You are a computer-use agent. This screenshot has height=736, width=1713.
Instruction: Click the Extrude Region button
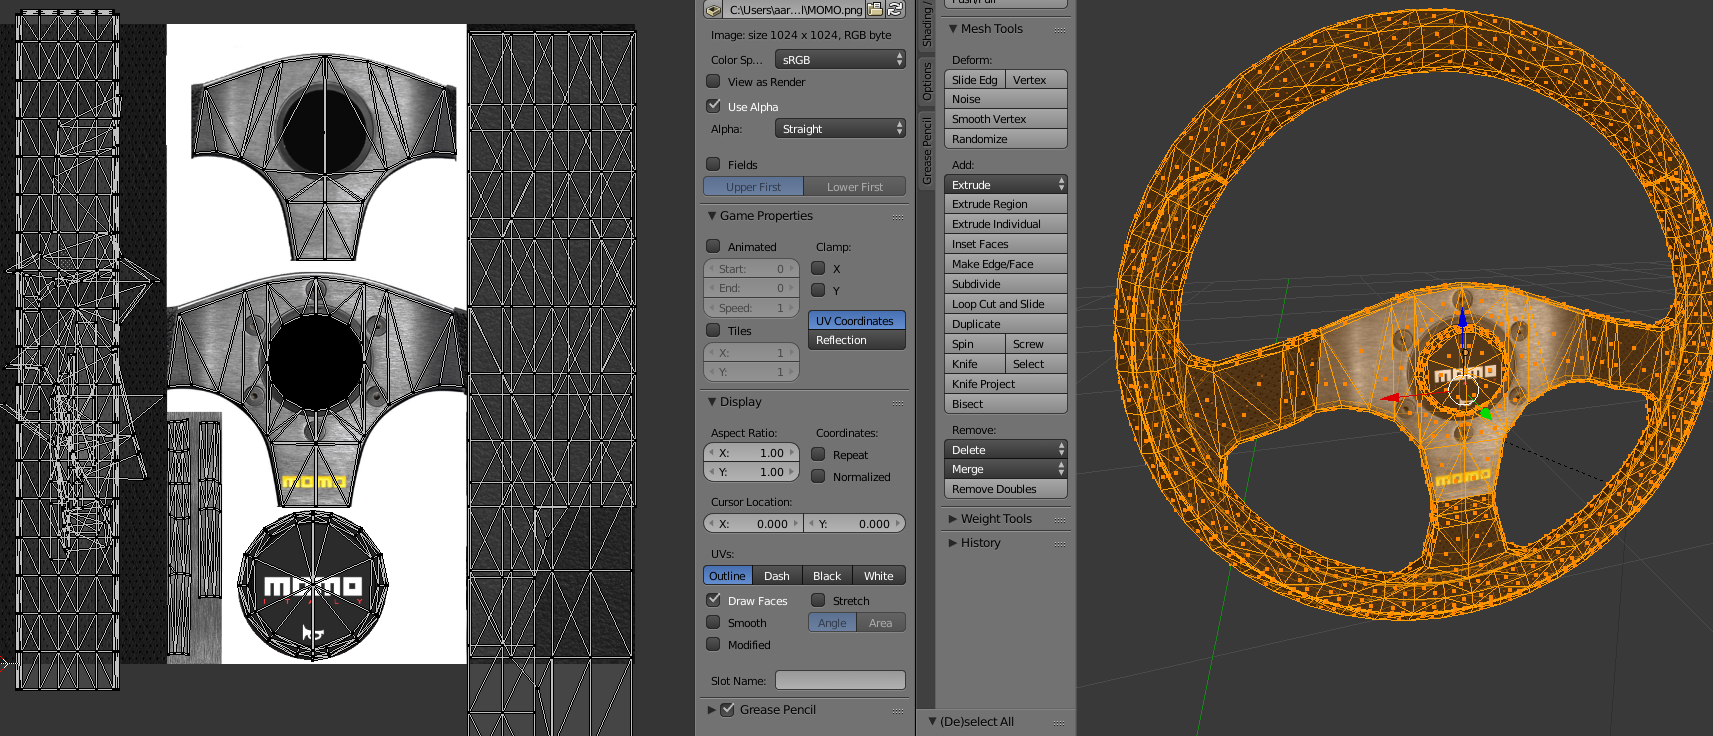[x=1006, y=204]
